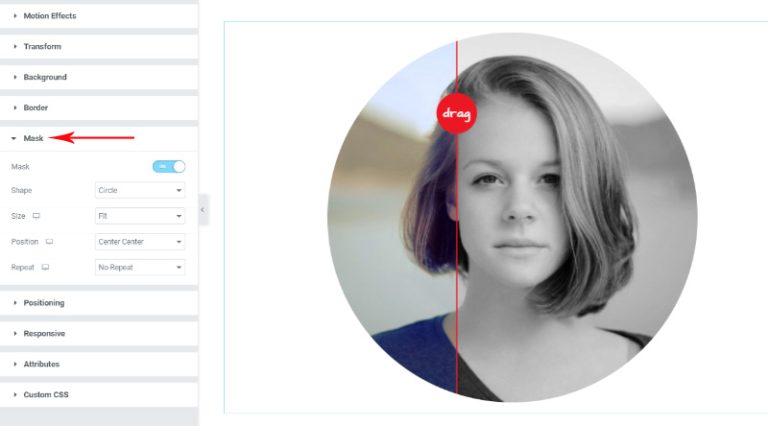Screen dimensions: 768x426
Task: Open the Size dropdown showing Fit
Action: pos(140,216)
